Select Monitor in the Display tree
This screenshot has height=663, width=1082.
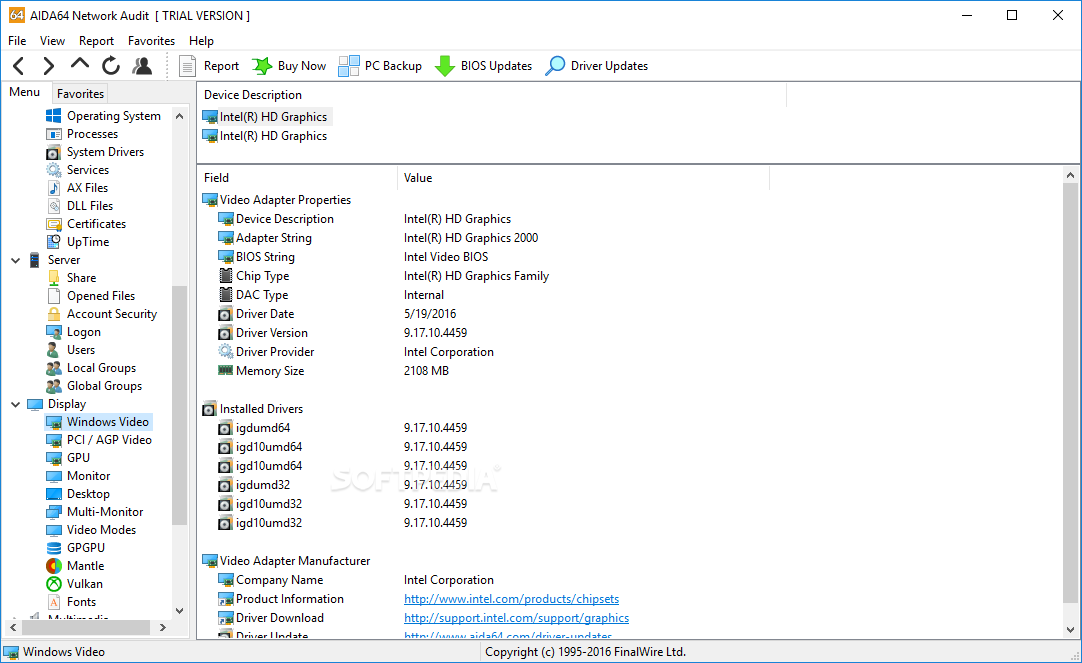(x=78, y=475)
